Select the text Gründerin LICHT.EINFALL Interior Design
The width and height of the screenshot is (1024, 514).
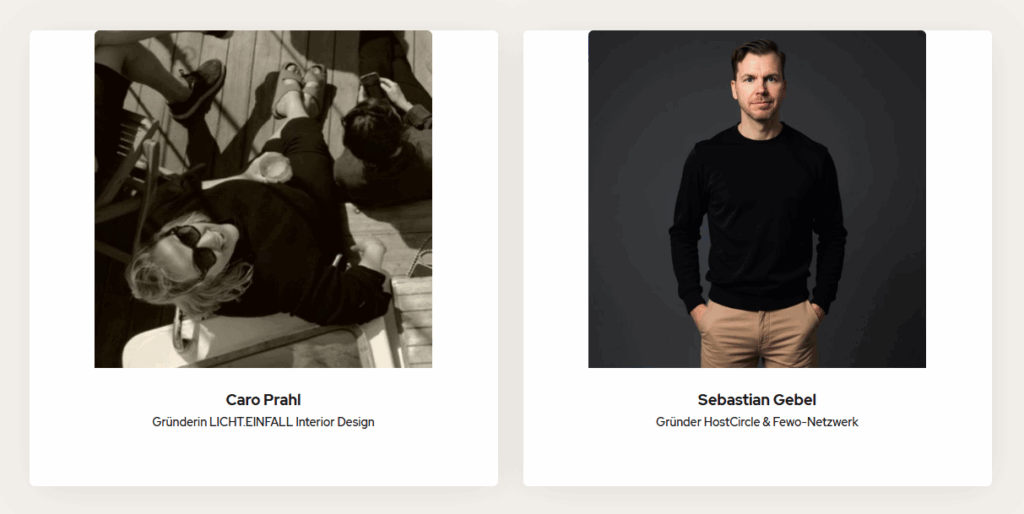point(263,422)
